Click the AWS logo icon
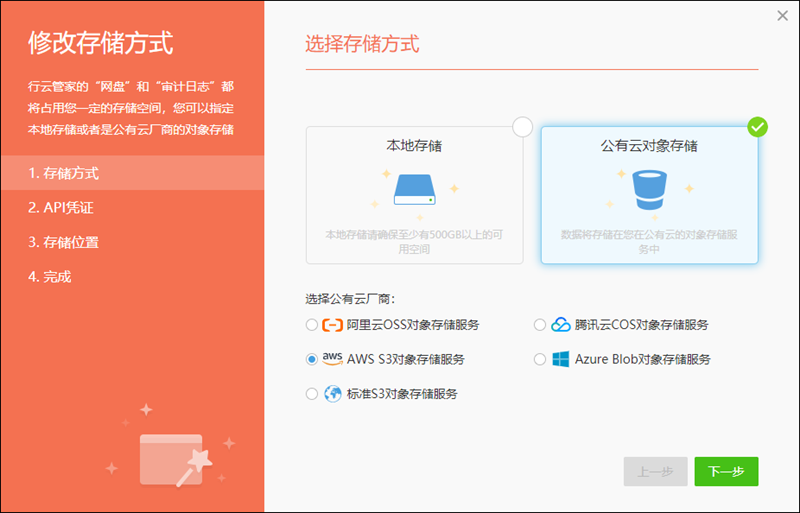The width and height of the screenshot is (800, 513). click(332, 359)
